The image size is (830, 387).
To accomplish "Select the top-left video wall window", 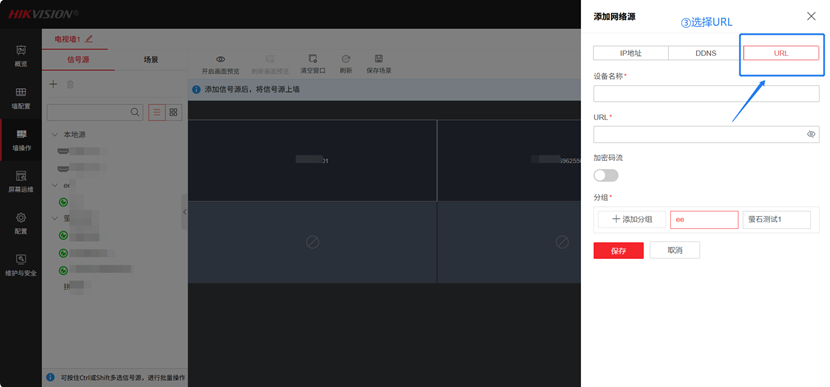I will tap(312, 160).
